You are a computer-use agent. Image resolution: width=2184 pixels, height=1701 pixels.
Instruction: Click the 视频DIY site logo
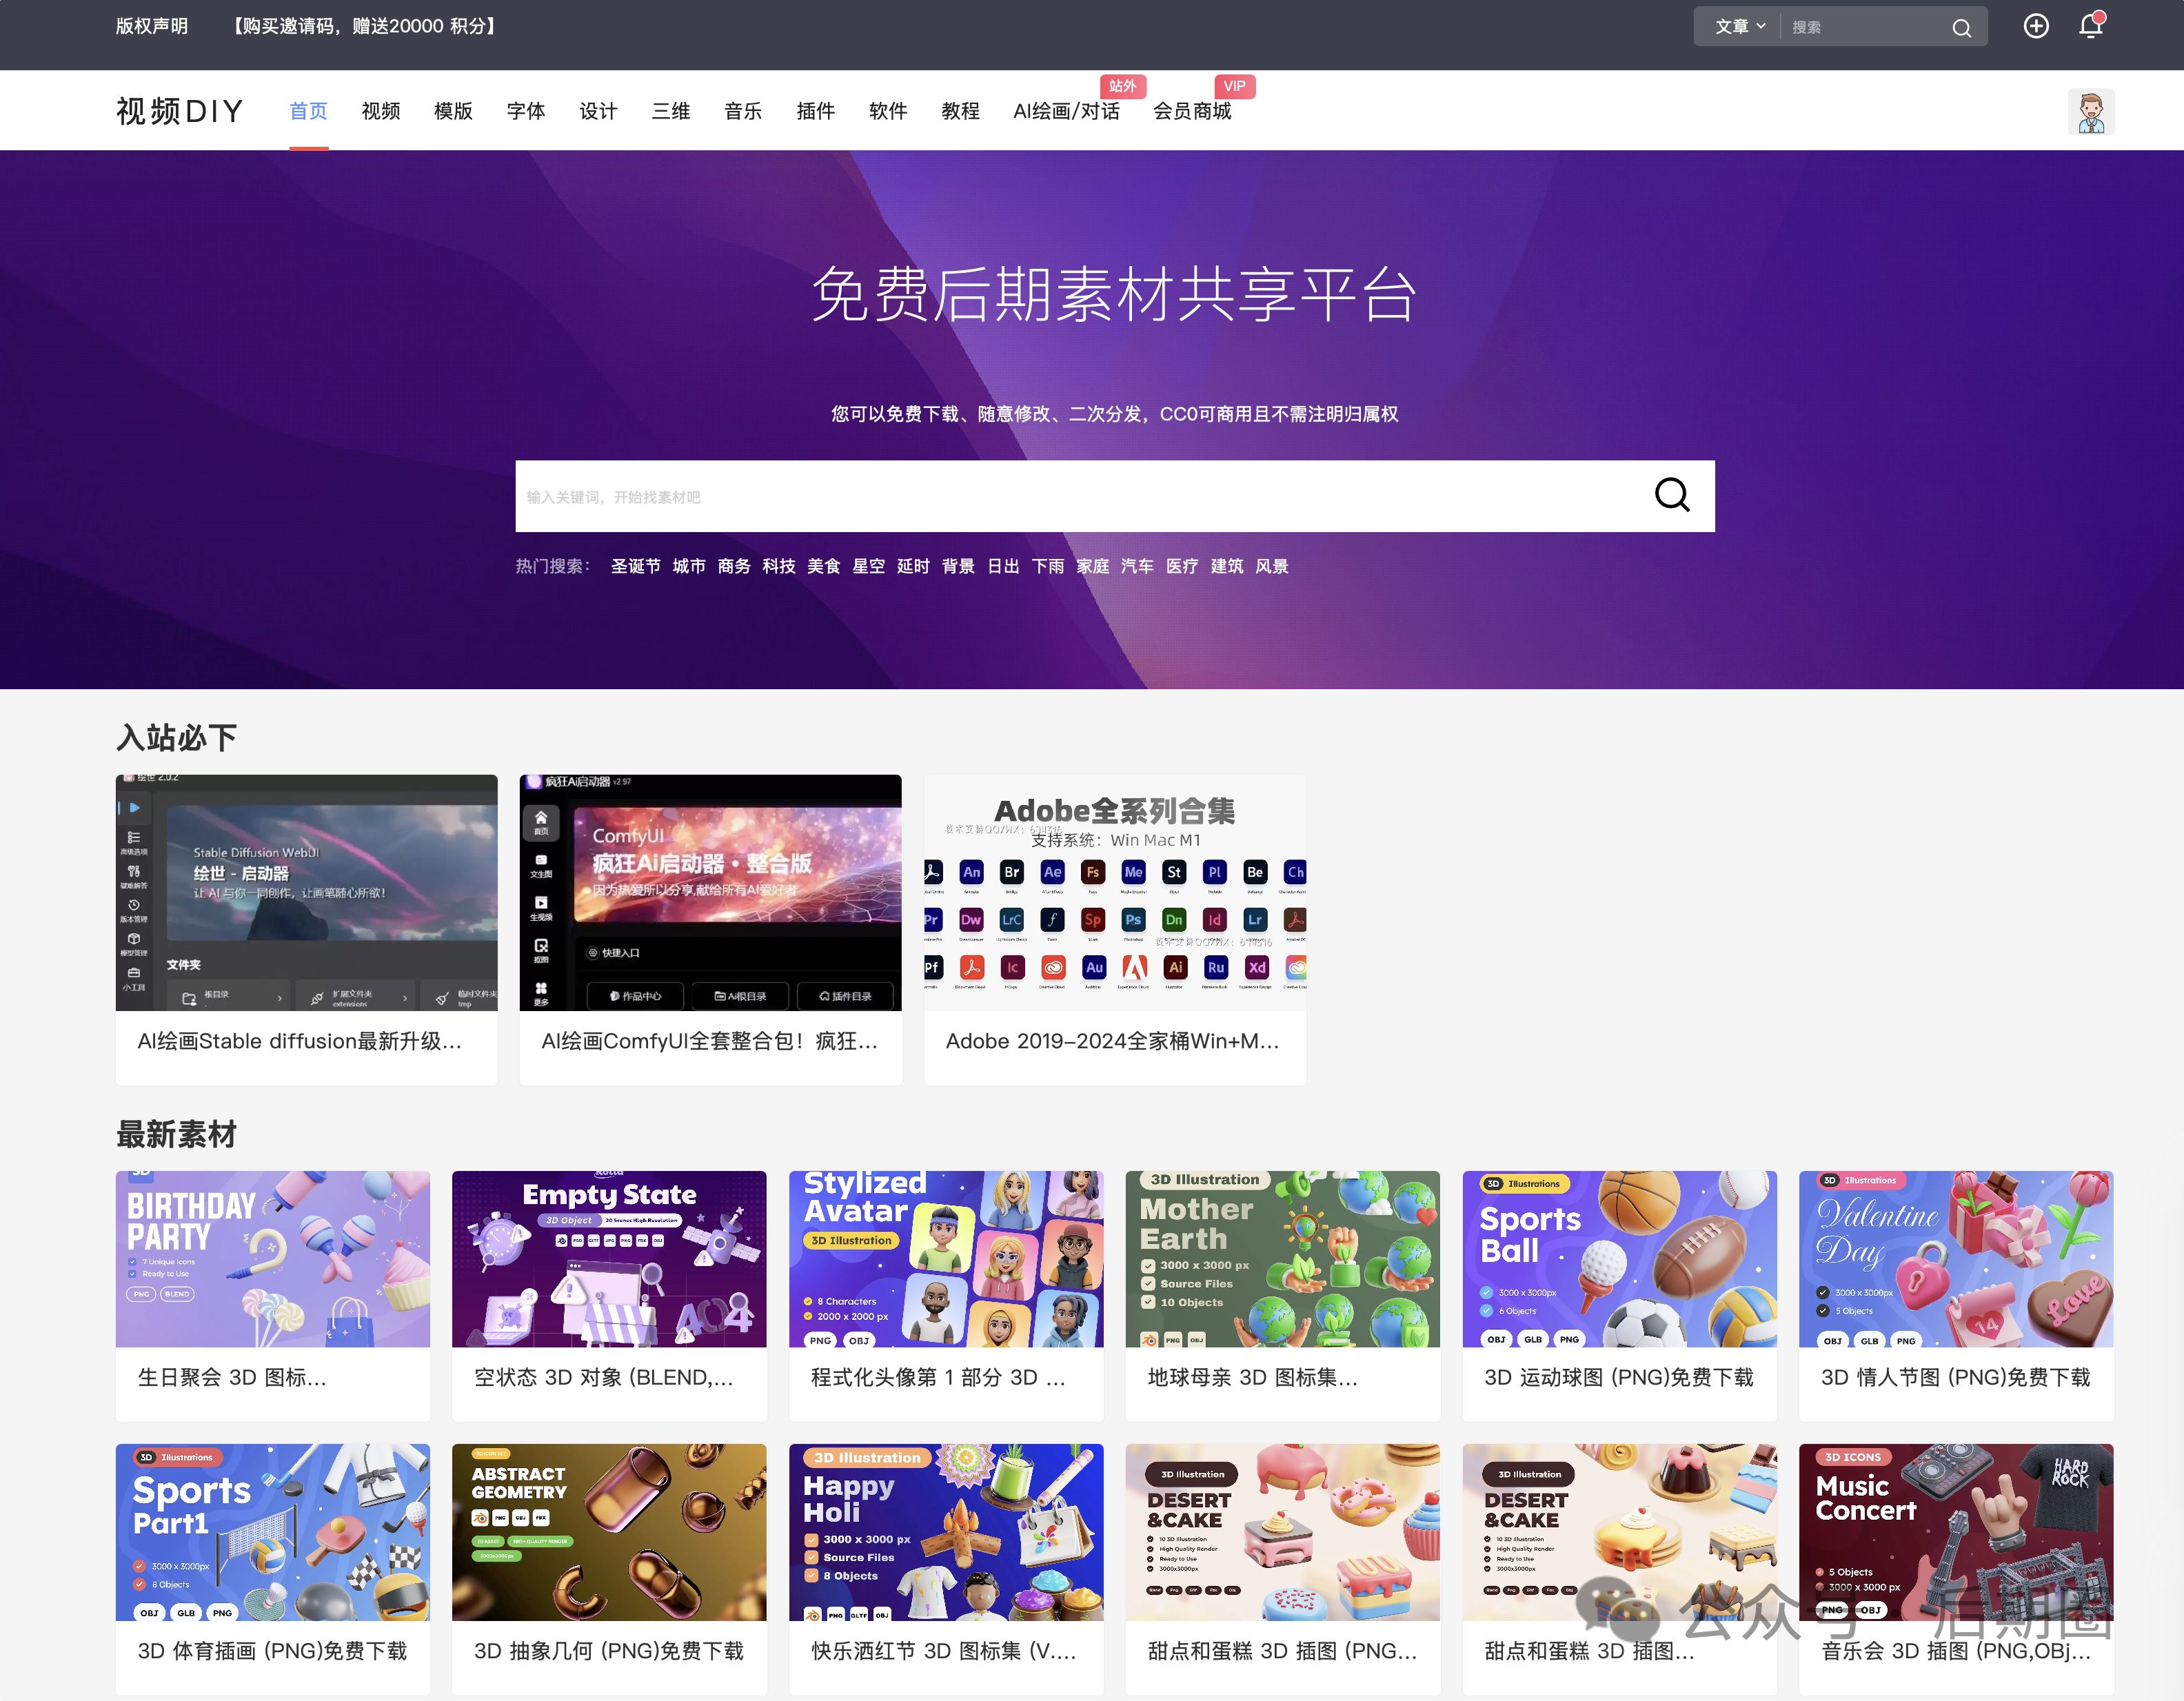click(180, 111)
